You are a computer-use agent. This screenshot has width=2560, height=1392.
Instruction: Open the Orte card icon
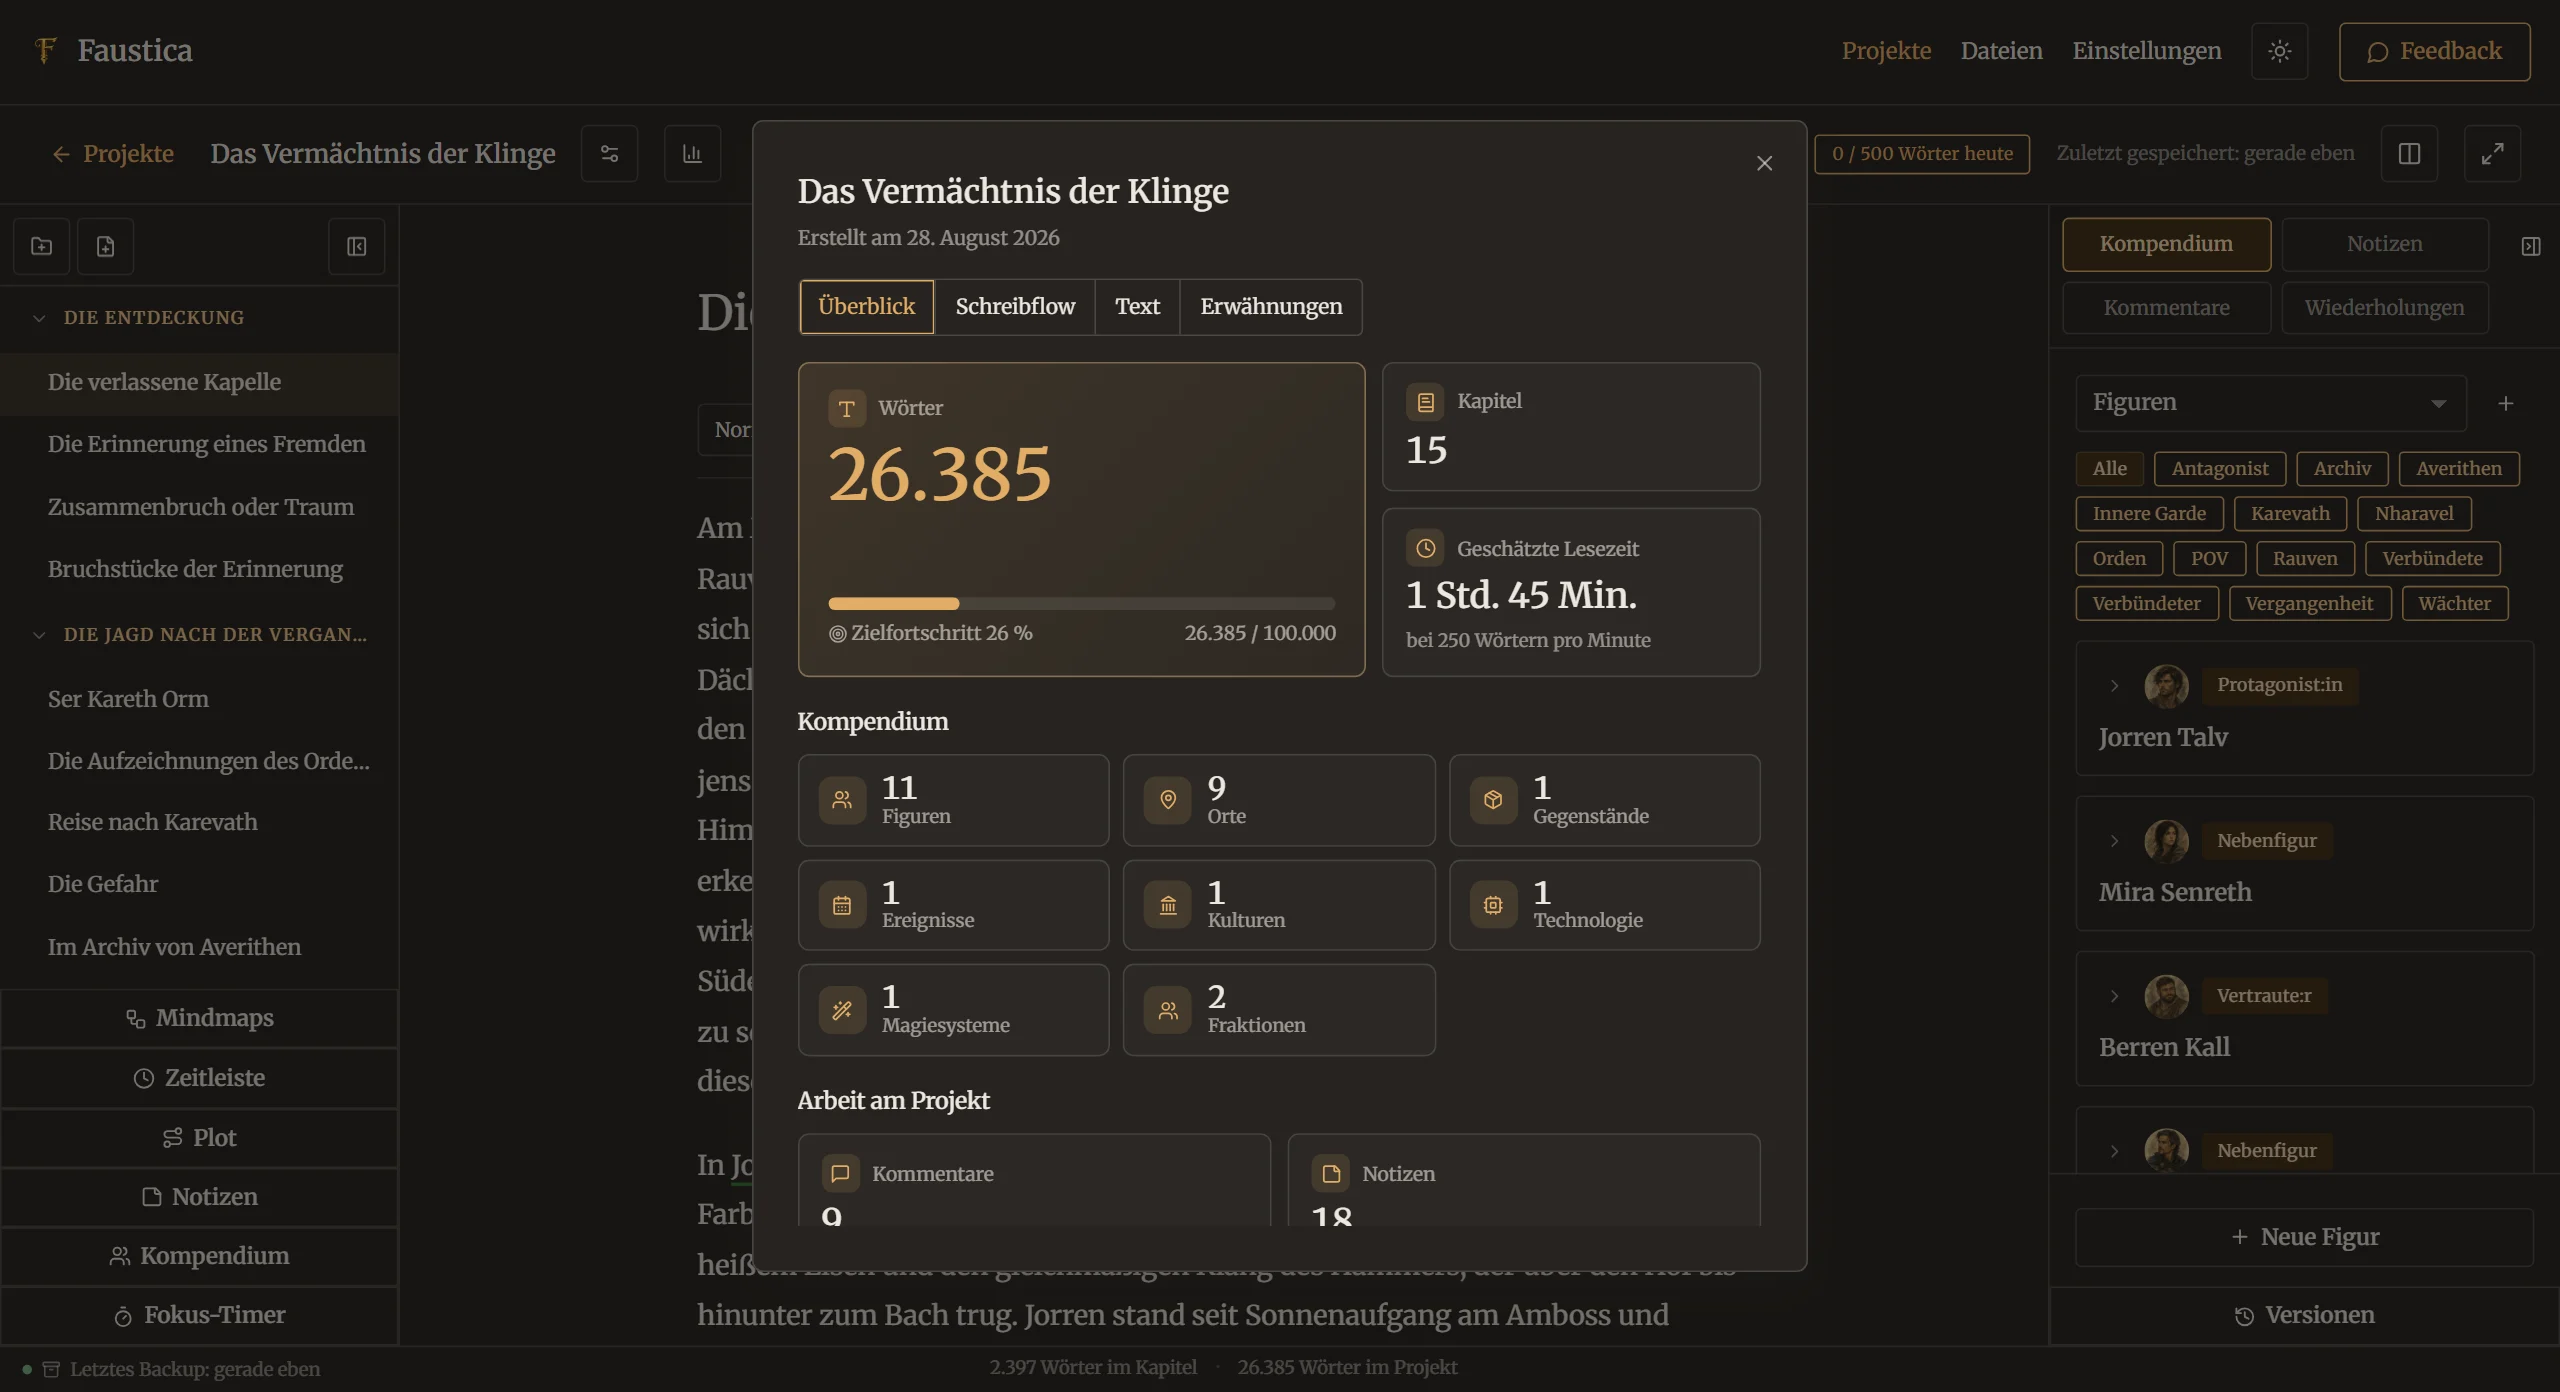[1167, 800]
